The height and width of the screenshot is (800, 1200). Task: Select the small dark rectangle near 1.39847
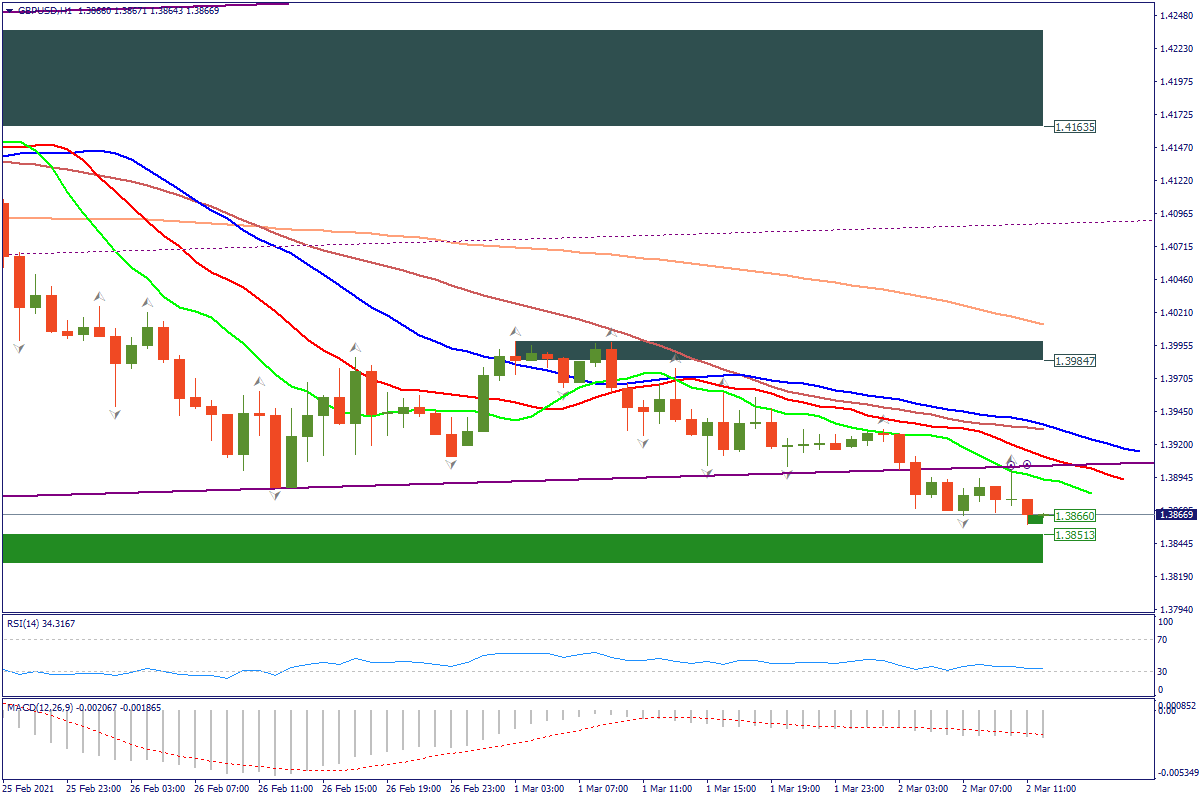coord(778,350)
